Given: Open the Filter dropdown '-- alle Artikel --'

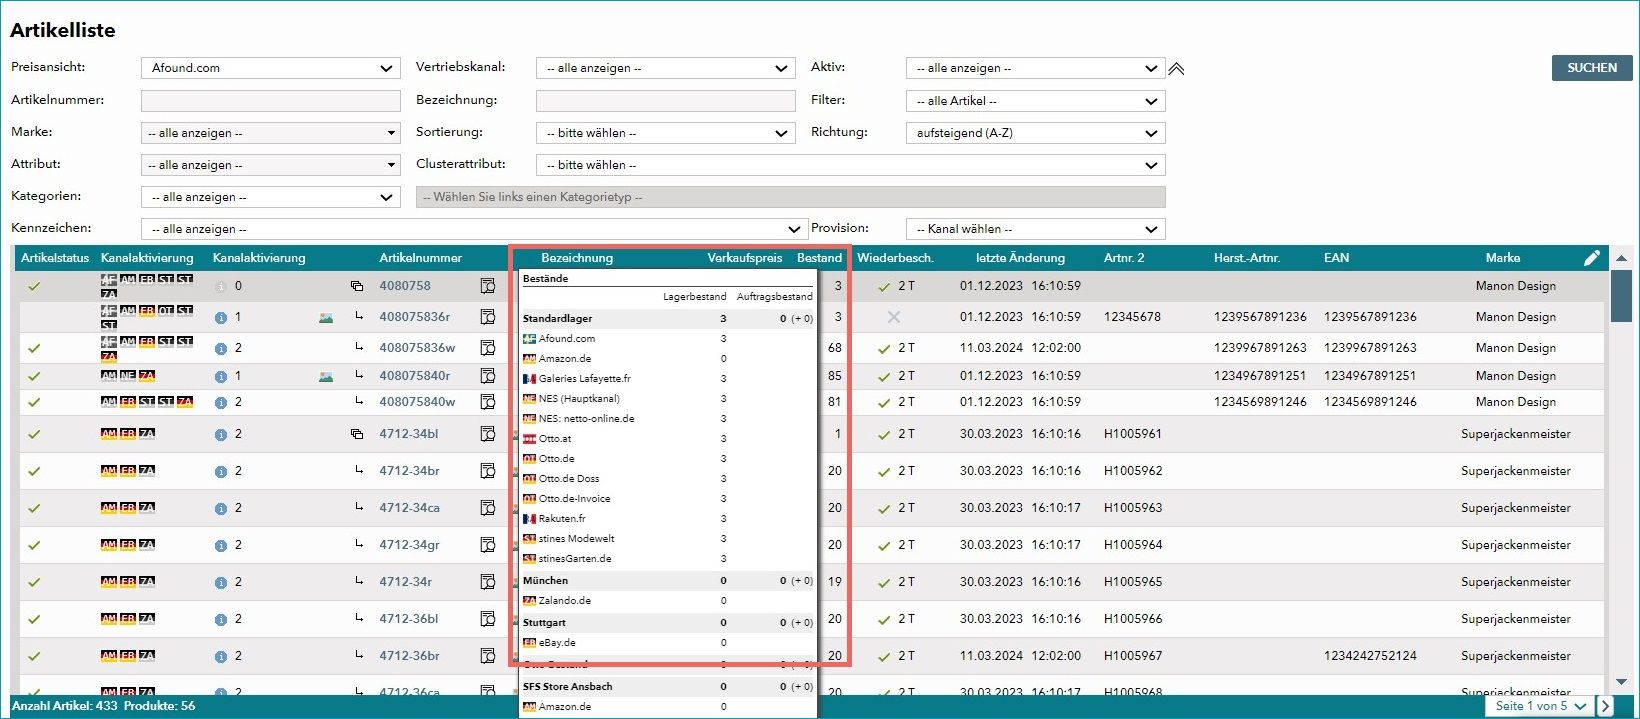Looking at the screenshot, I should click(1036, 101).
